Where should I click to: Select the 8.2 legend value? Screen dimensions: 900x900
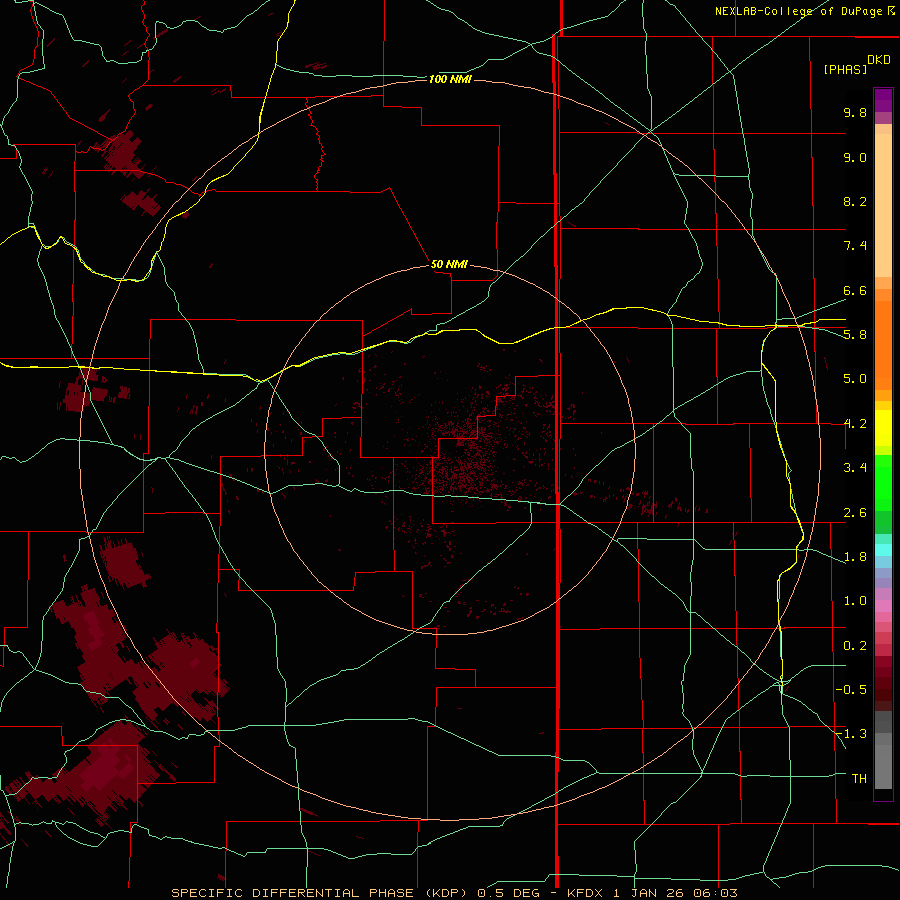(855, 201)
